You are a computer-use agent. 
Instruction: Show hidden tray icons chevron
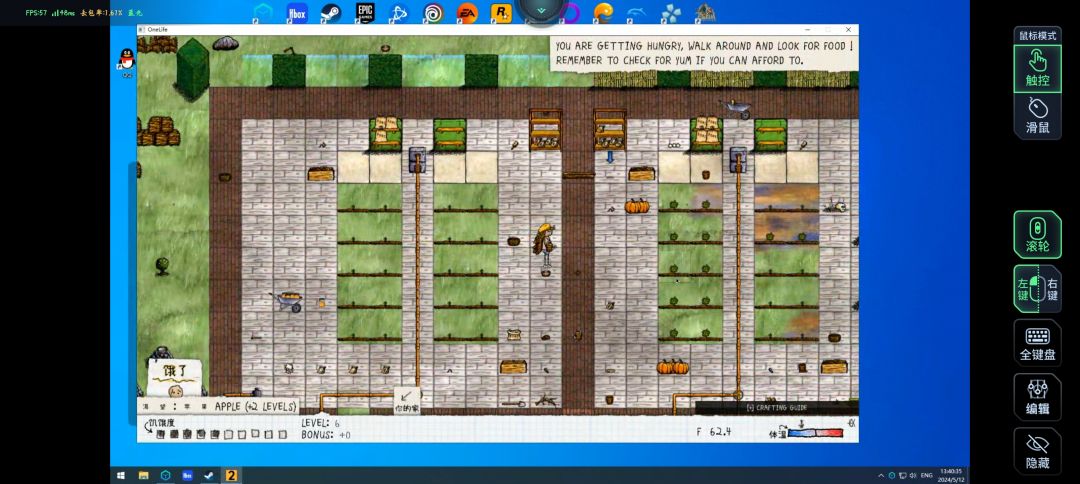point(881,475)
